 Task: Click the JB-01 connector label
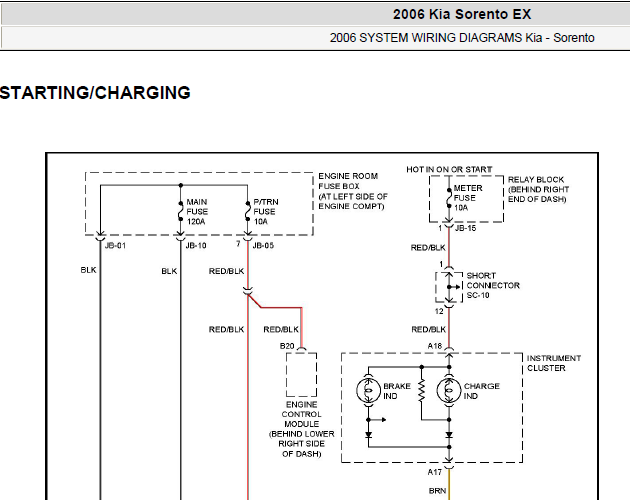pos(115,246)
